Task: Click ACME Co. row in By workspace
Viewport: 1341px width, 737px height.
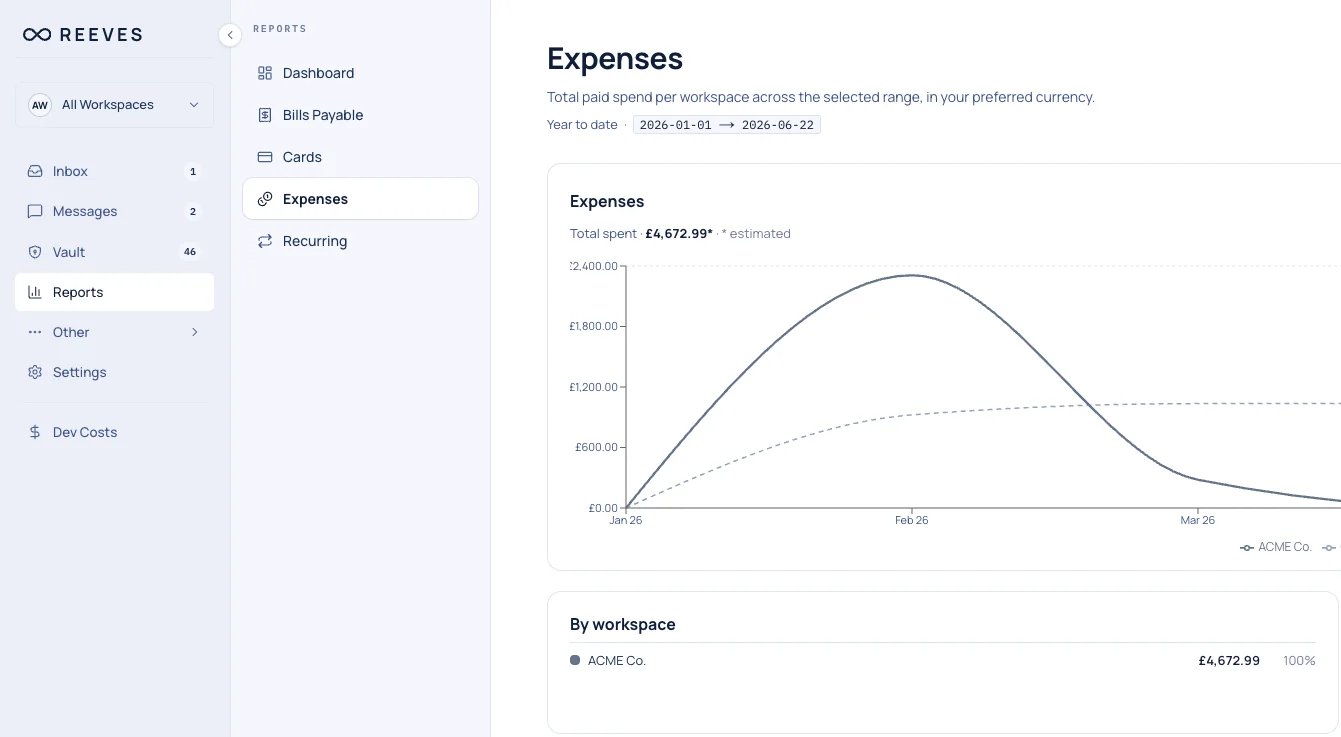Action: coord(943,661)
